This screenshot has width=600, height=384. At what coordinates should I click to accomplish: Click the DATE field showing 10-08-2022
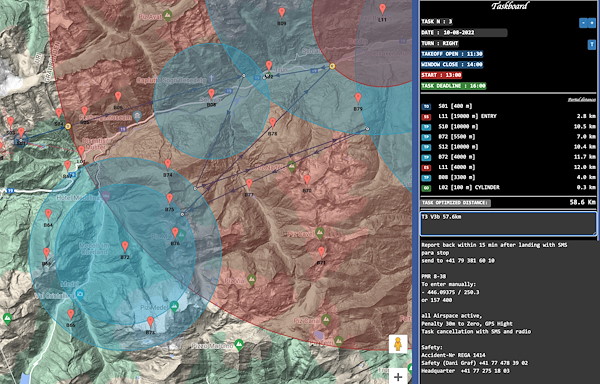click(464, 33)
